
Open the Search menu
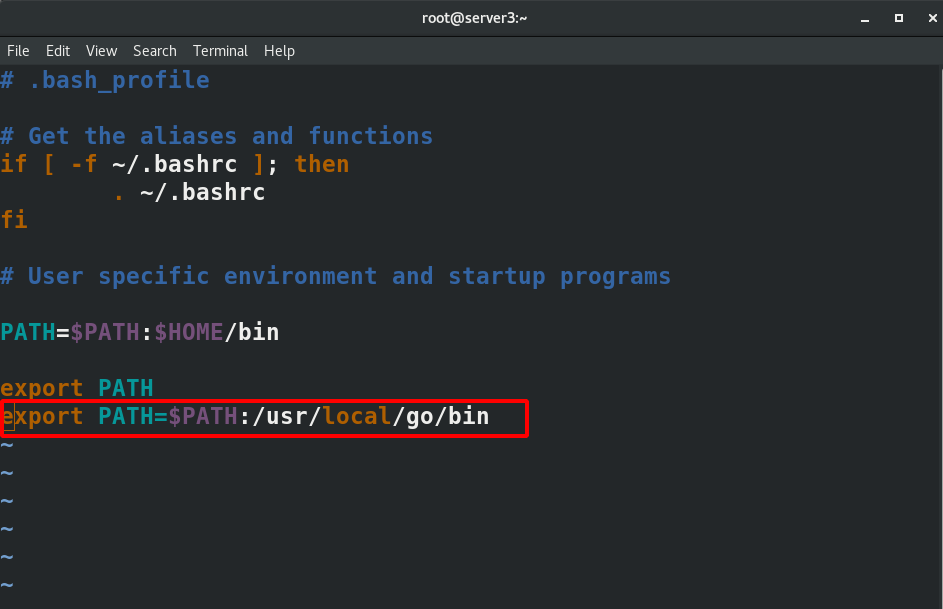pyautogui.click(x=155, y=51)
